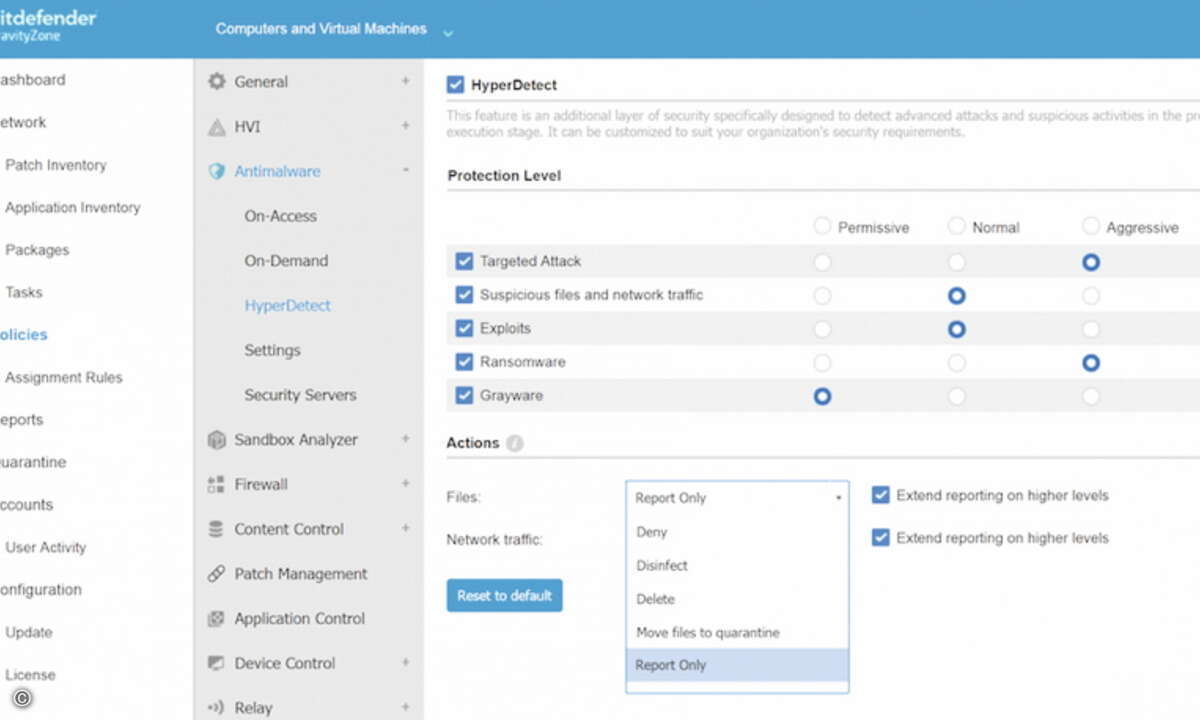Click the Actions info icon
The height and width of the screenshot is (720, 1200).
click(514, 443)
